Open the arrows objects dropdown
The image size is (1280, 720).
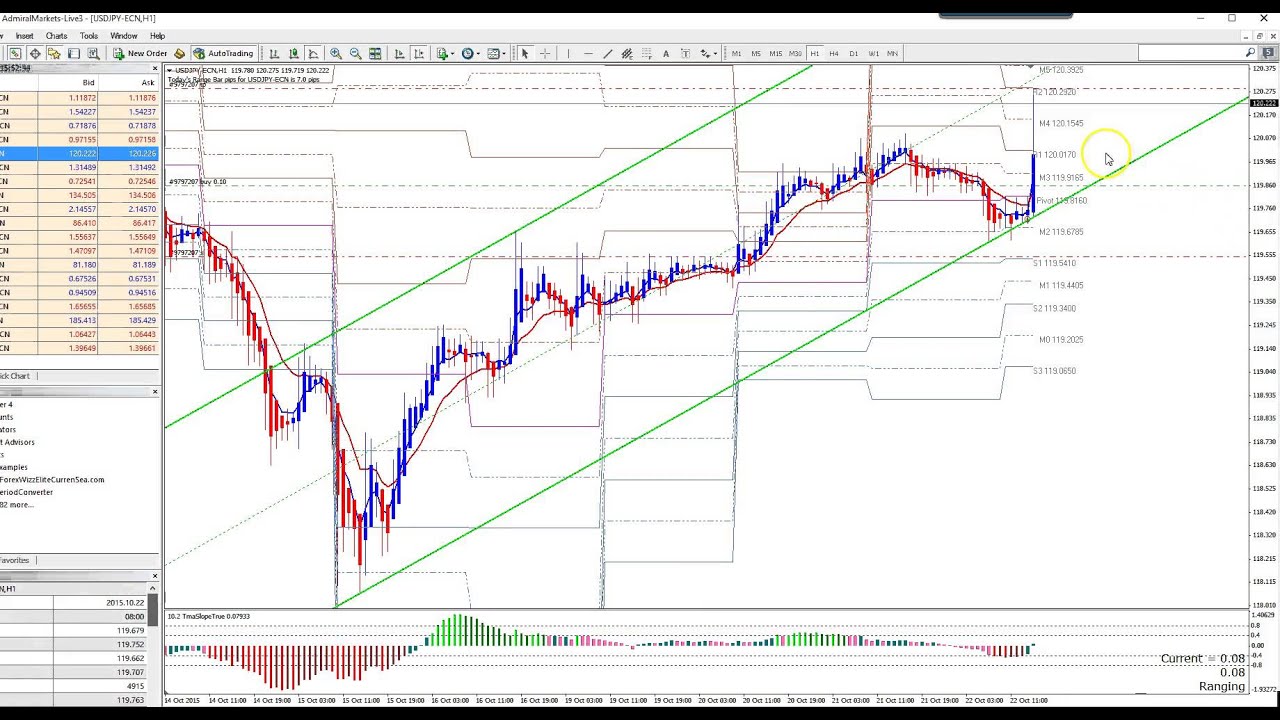point(709,53)
